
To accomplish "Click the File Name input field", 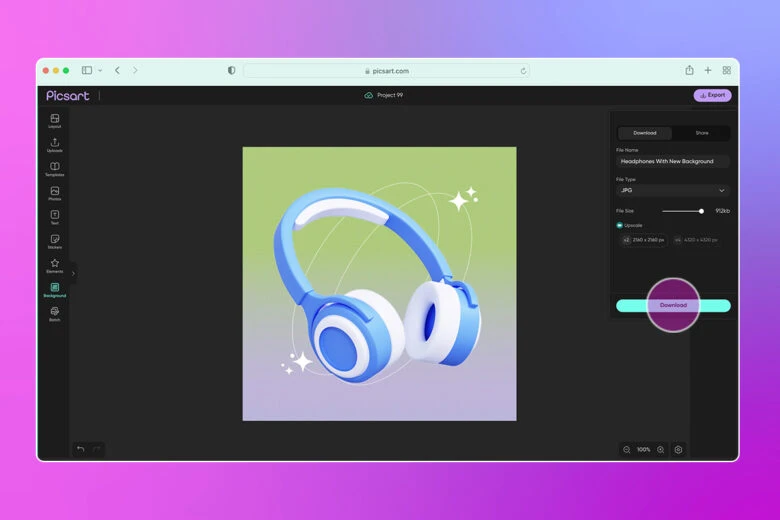I will coord(672,161).
